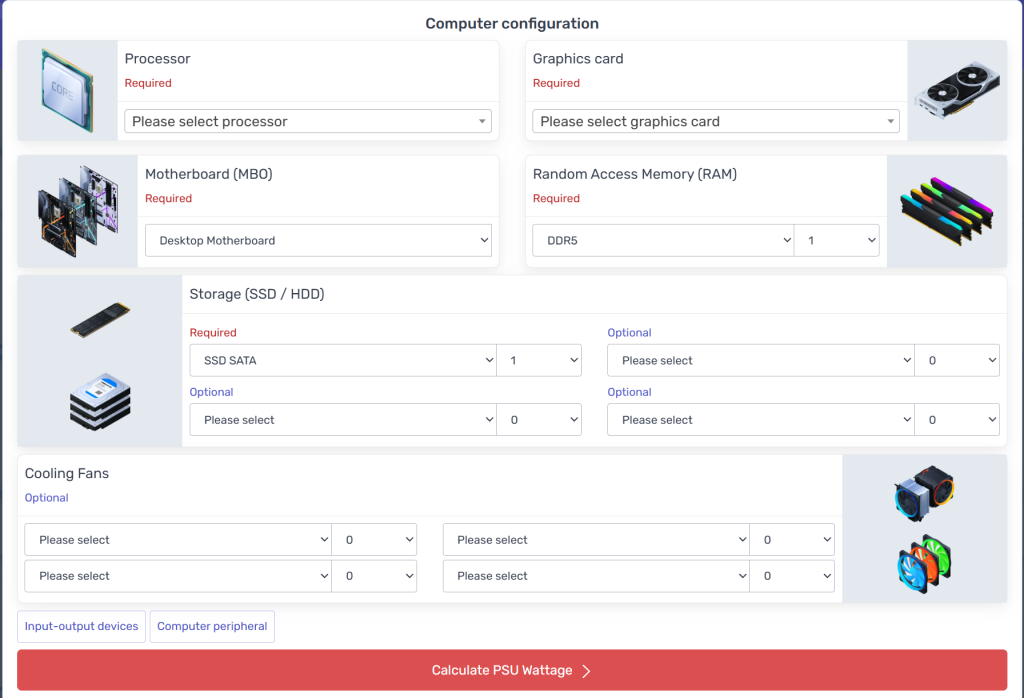Click the 'Random Access Memory (RAM)' title
1024x698 pixels.
(x=635, y=174)
